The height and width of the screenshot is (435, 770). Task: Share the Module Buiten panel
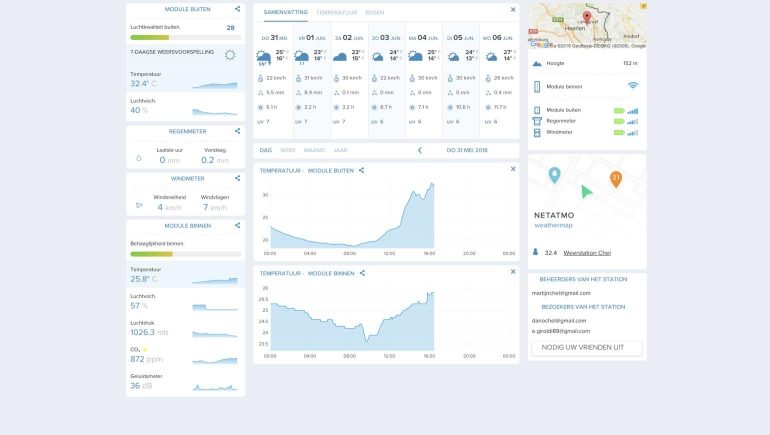[238, 9]
